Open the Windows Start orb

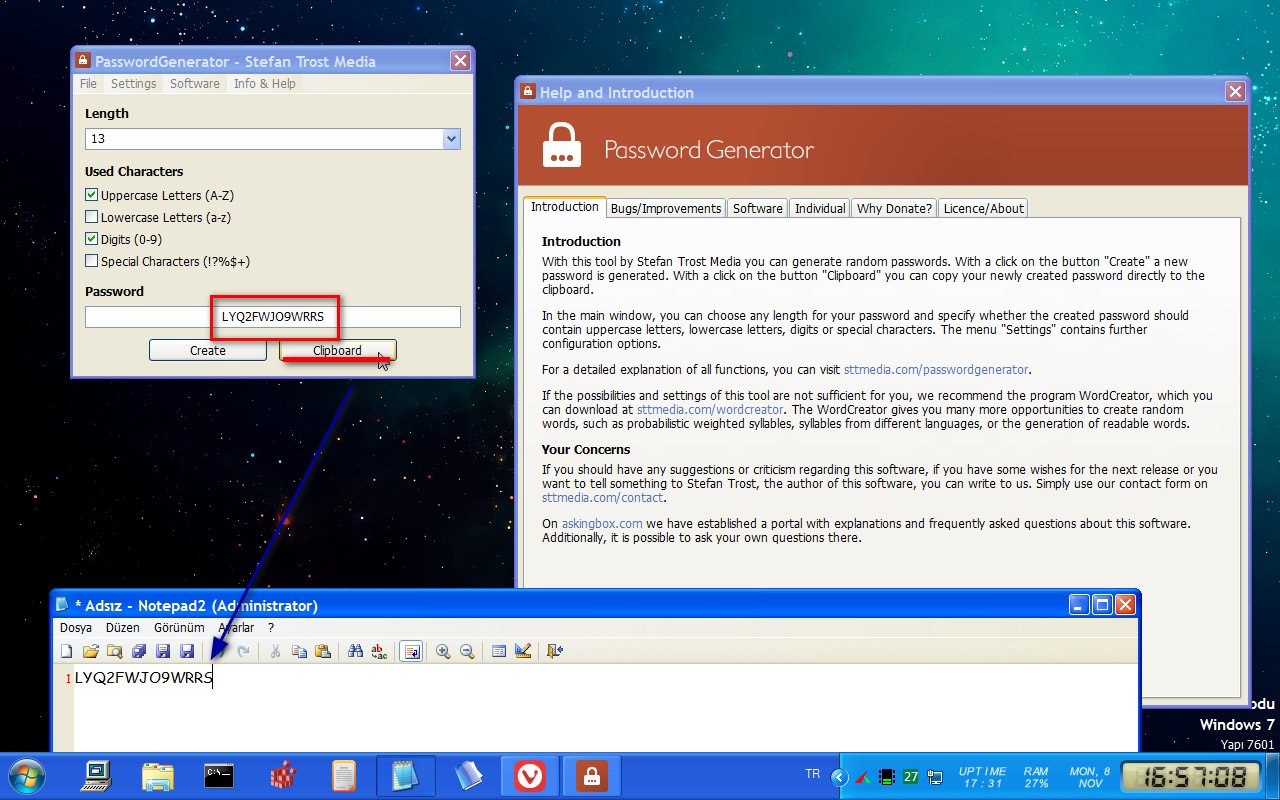(25, 776)
